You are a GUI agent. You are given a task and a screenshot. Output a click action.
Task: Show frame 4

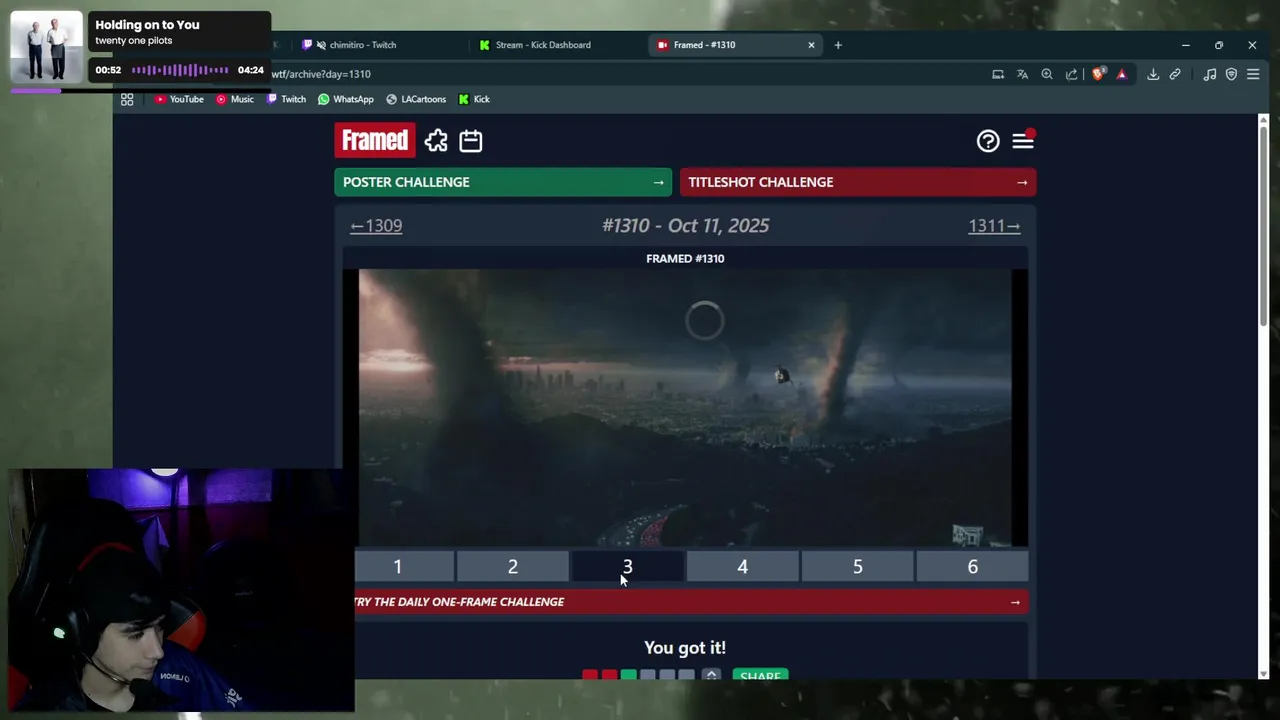[742, 567]
